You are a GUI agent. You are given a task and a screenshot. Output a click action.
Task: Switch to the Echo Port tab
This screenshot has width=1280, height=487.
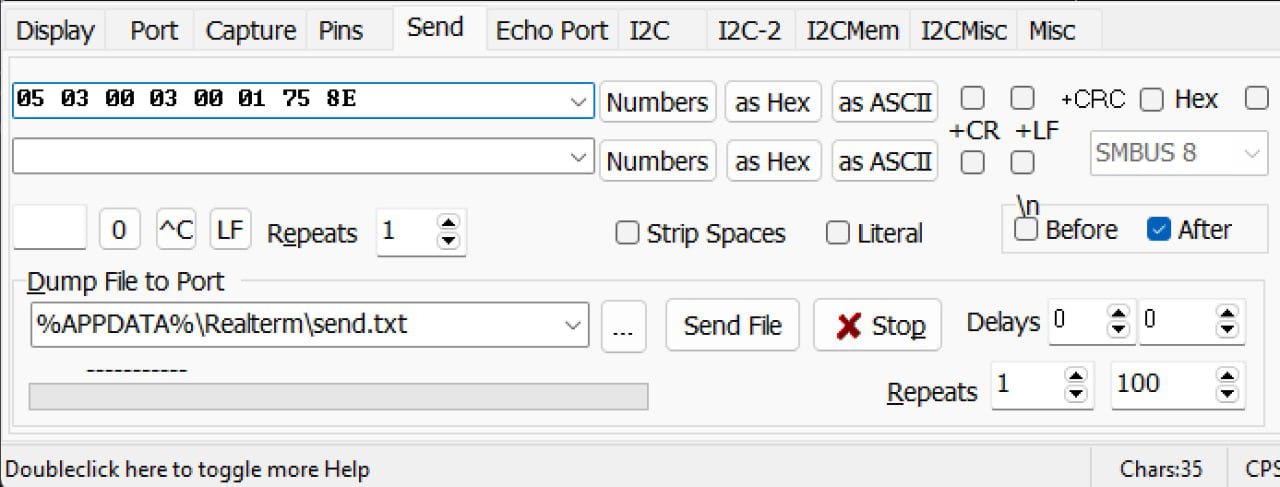[x=552, y=30]
